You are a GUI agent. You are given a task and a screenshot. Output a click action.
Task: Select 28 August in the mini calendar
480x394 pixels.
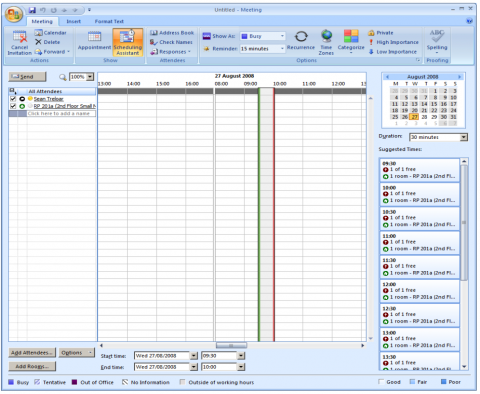424,117
